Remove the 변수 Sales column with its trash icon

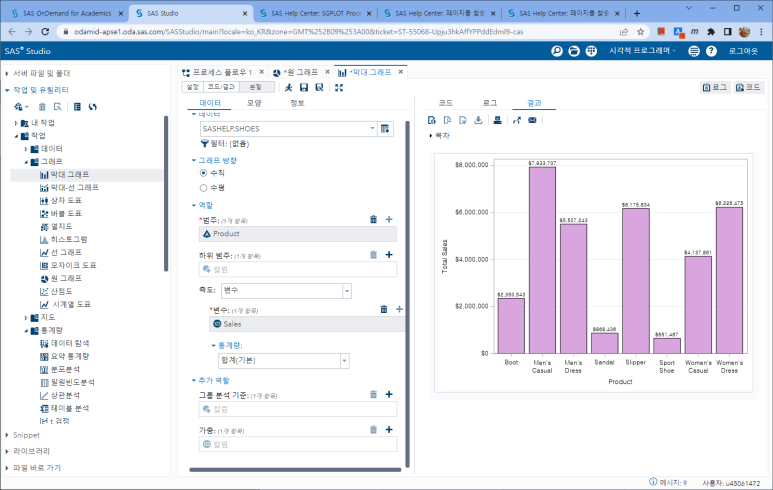(384, 309)
